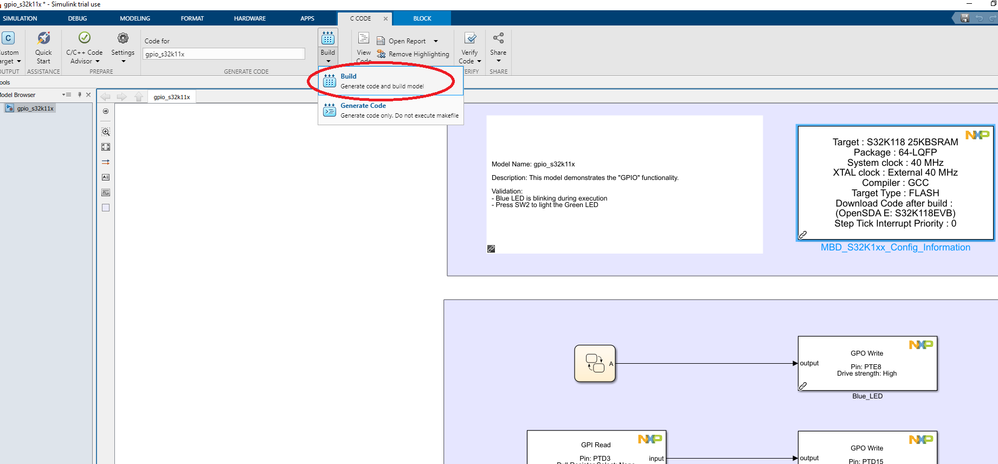Click the Open Report icon
Image resolution: width=998 pixels, height=464 pixels.
pyautogui.click(x=382, y=41)
